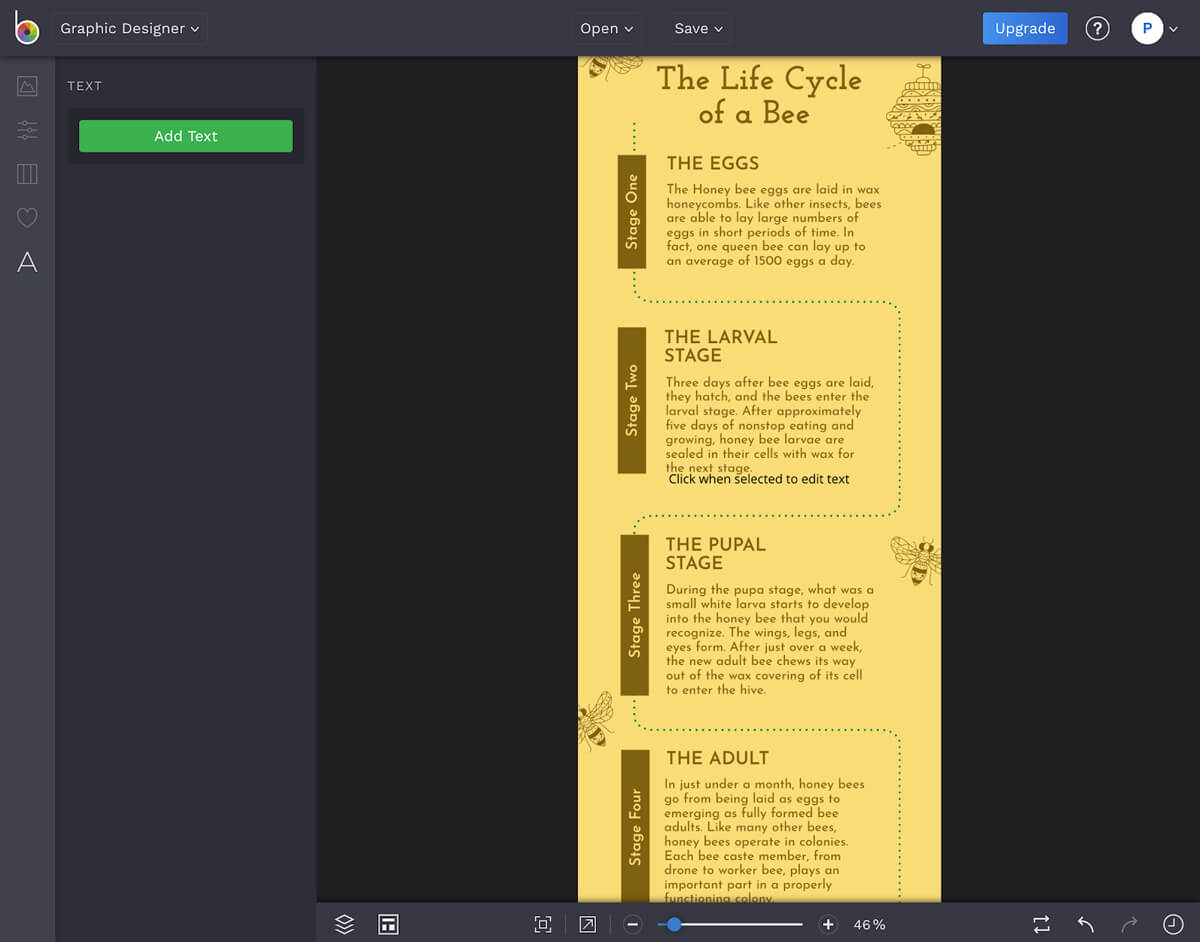Open the Layers panel icon
The image size is (1200, 942).
(x=344, y=924)
